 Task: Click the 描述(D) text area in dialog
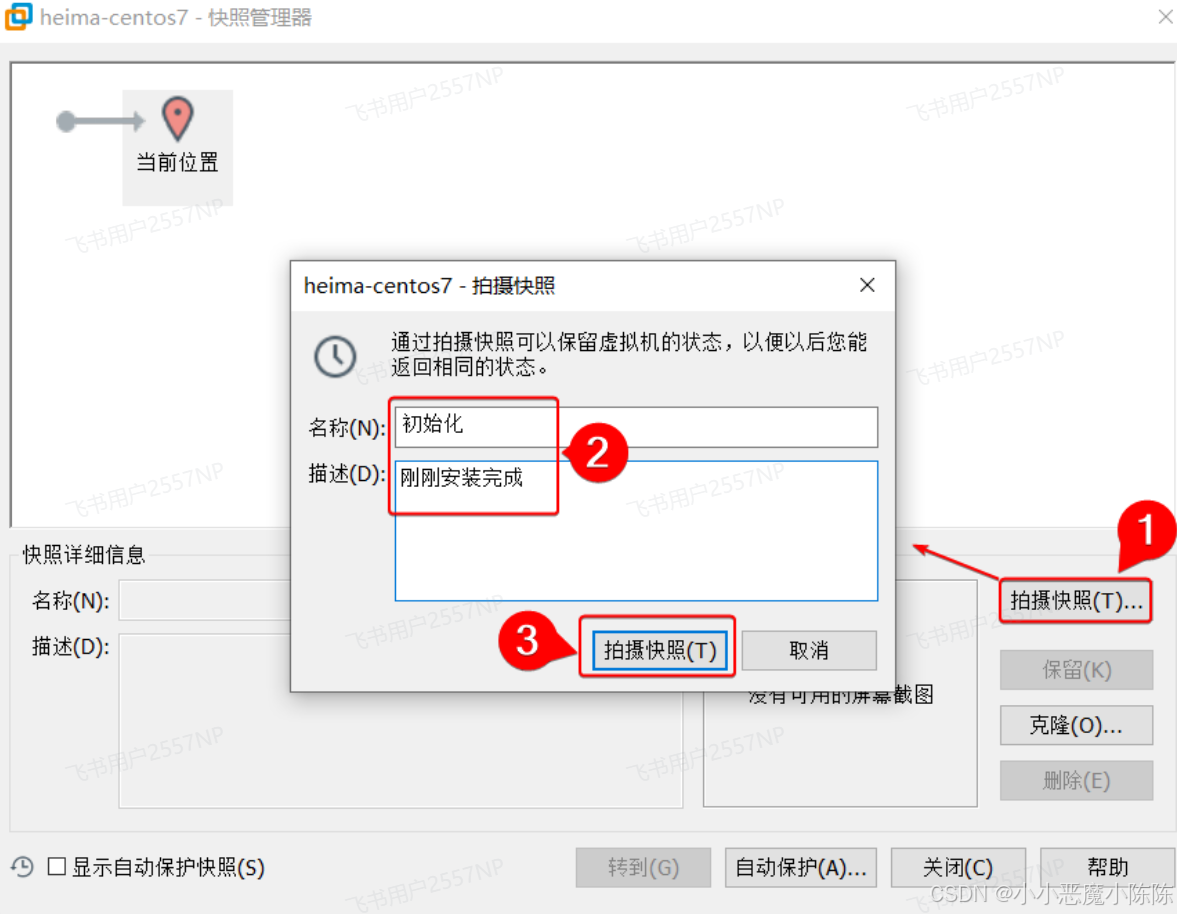[x=636, y=531]
